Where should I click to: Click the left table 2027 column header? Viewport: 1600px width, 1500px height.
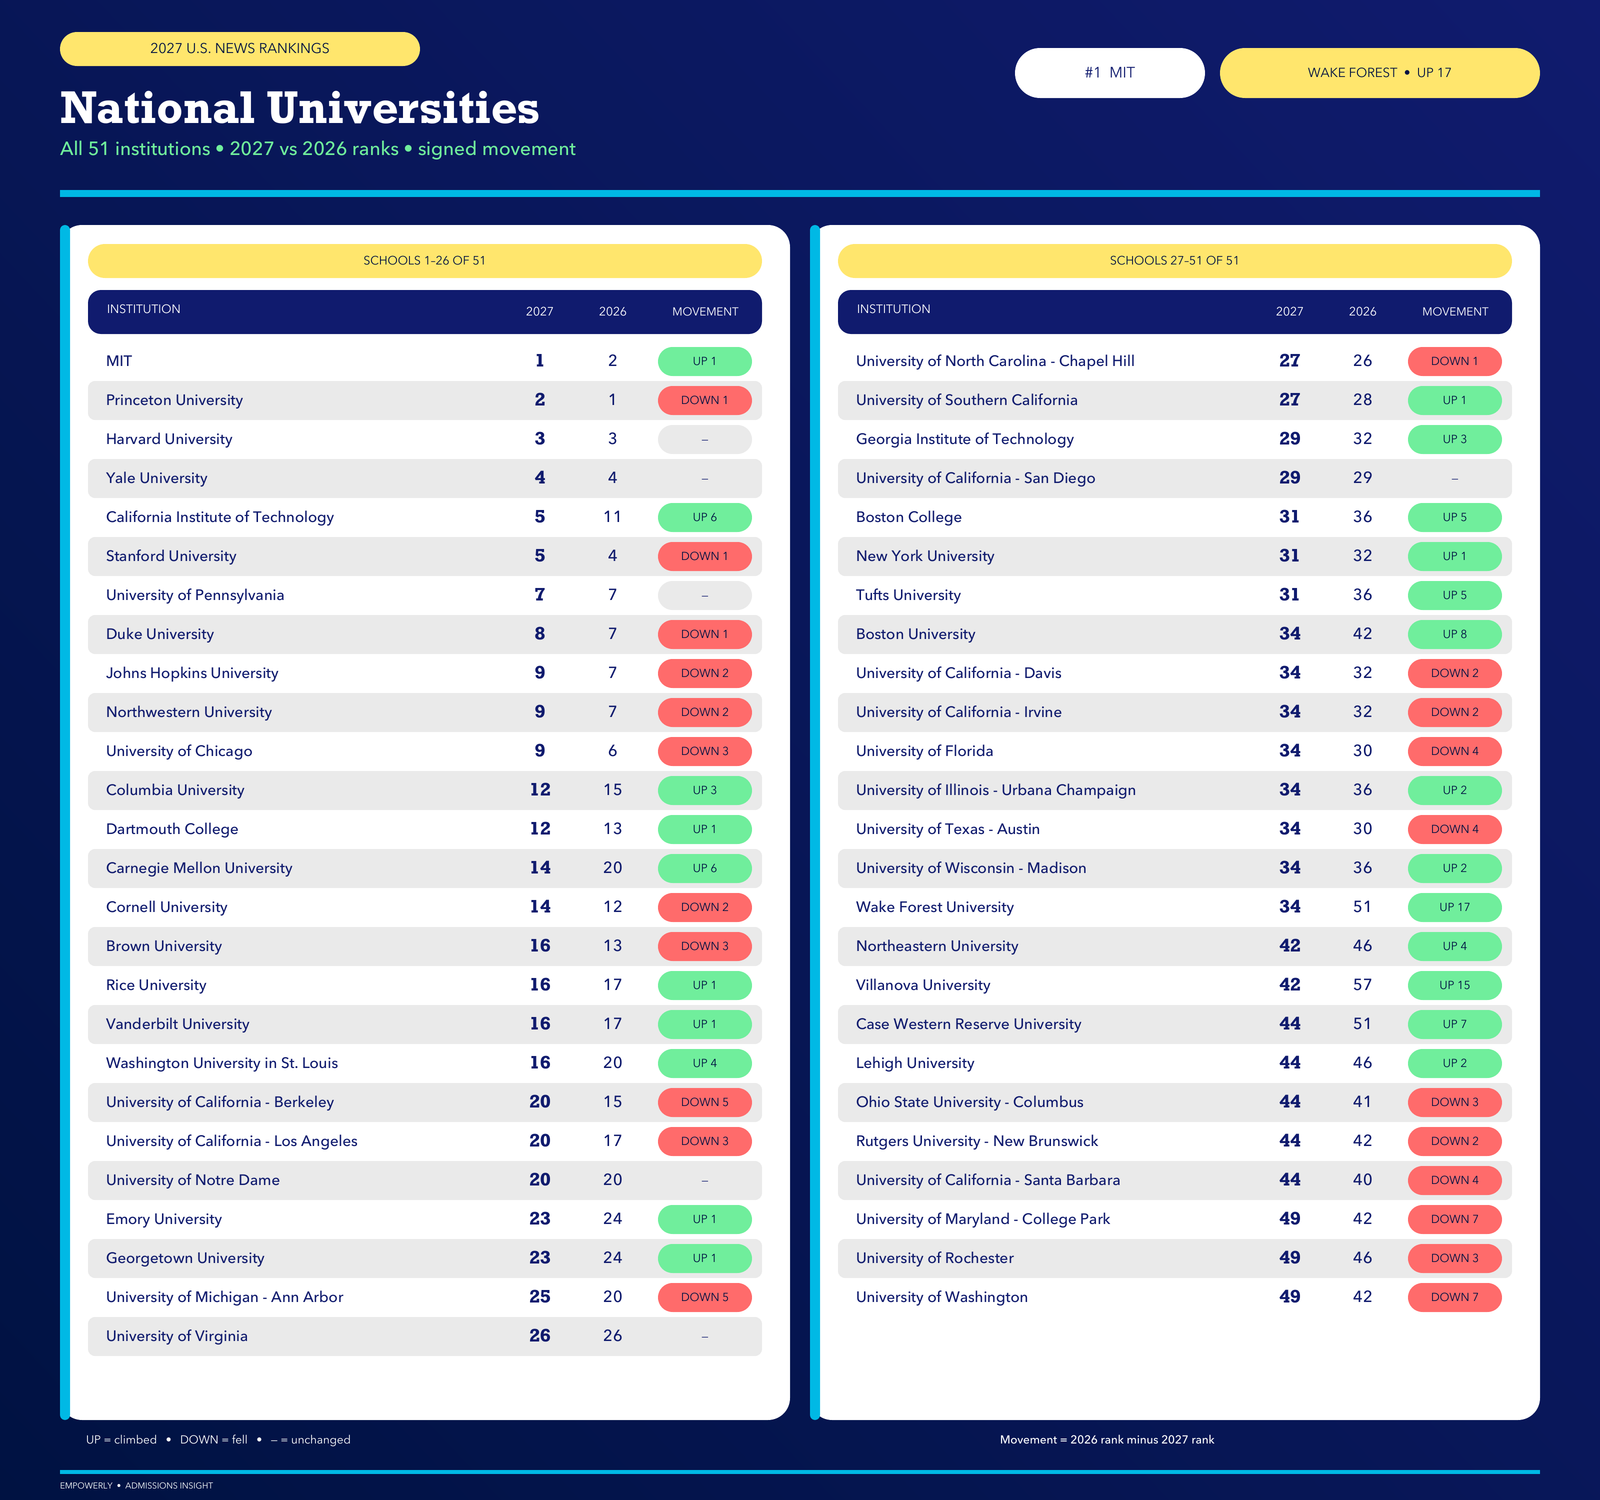(540, 312)
